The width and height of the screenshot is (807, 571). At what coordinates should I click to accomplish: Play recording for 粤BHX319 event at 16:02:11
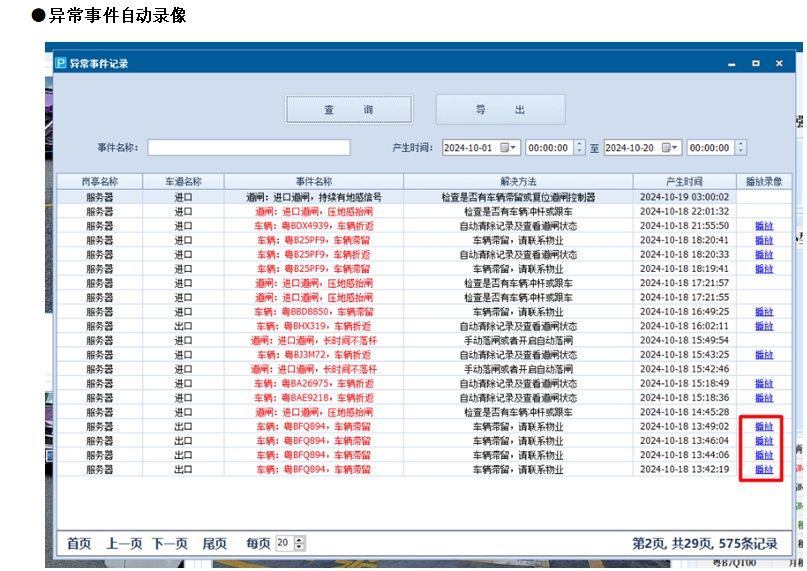[764, 327]
